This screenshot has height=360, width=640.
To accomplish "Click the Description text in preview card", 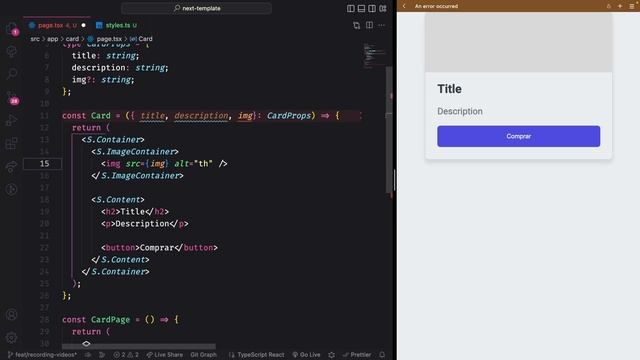I will 460,111.
